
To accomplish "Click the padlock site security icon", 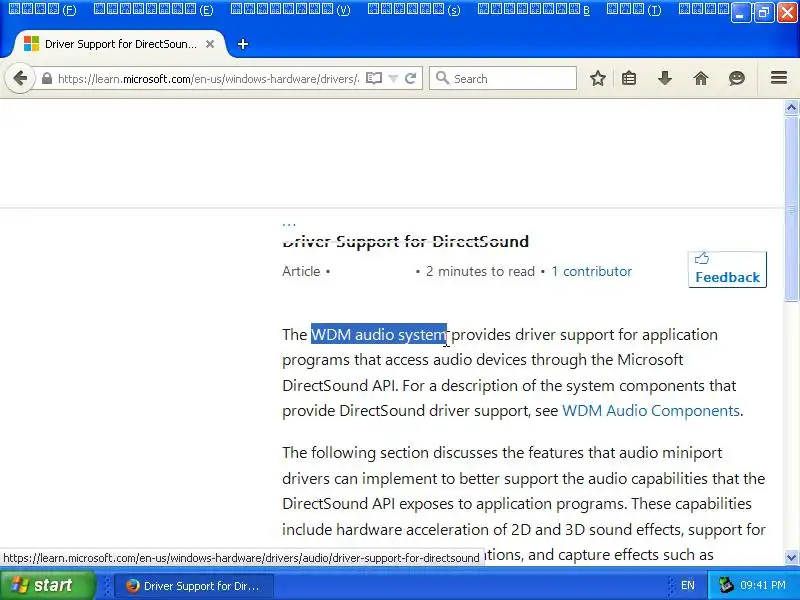I will pos(47,79).
